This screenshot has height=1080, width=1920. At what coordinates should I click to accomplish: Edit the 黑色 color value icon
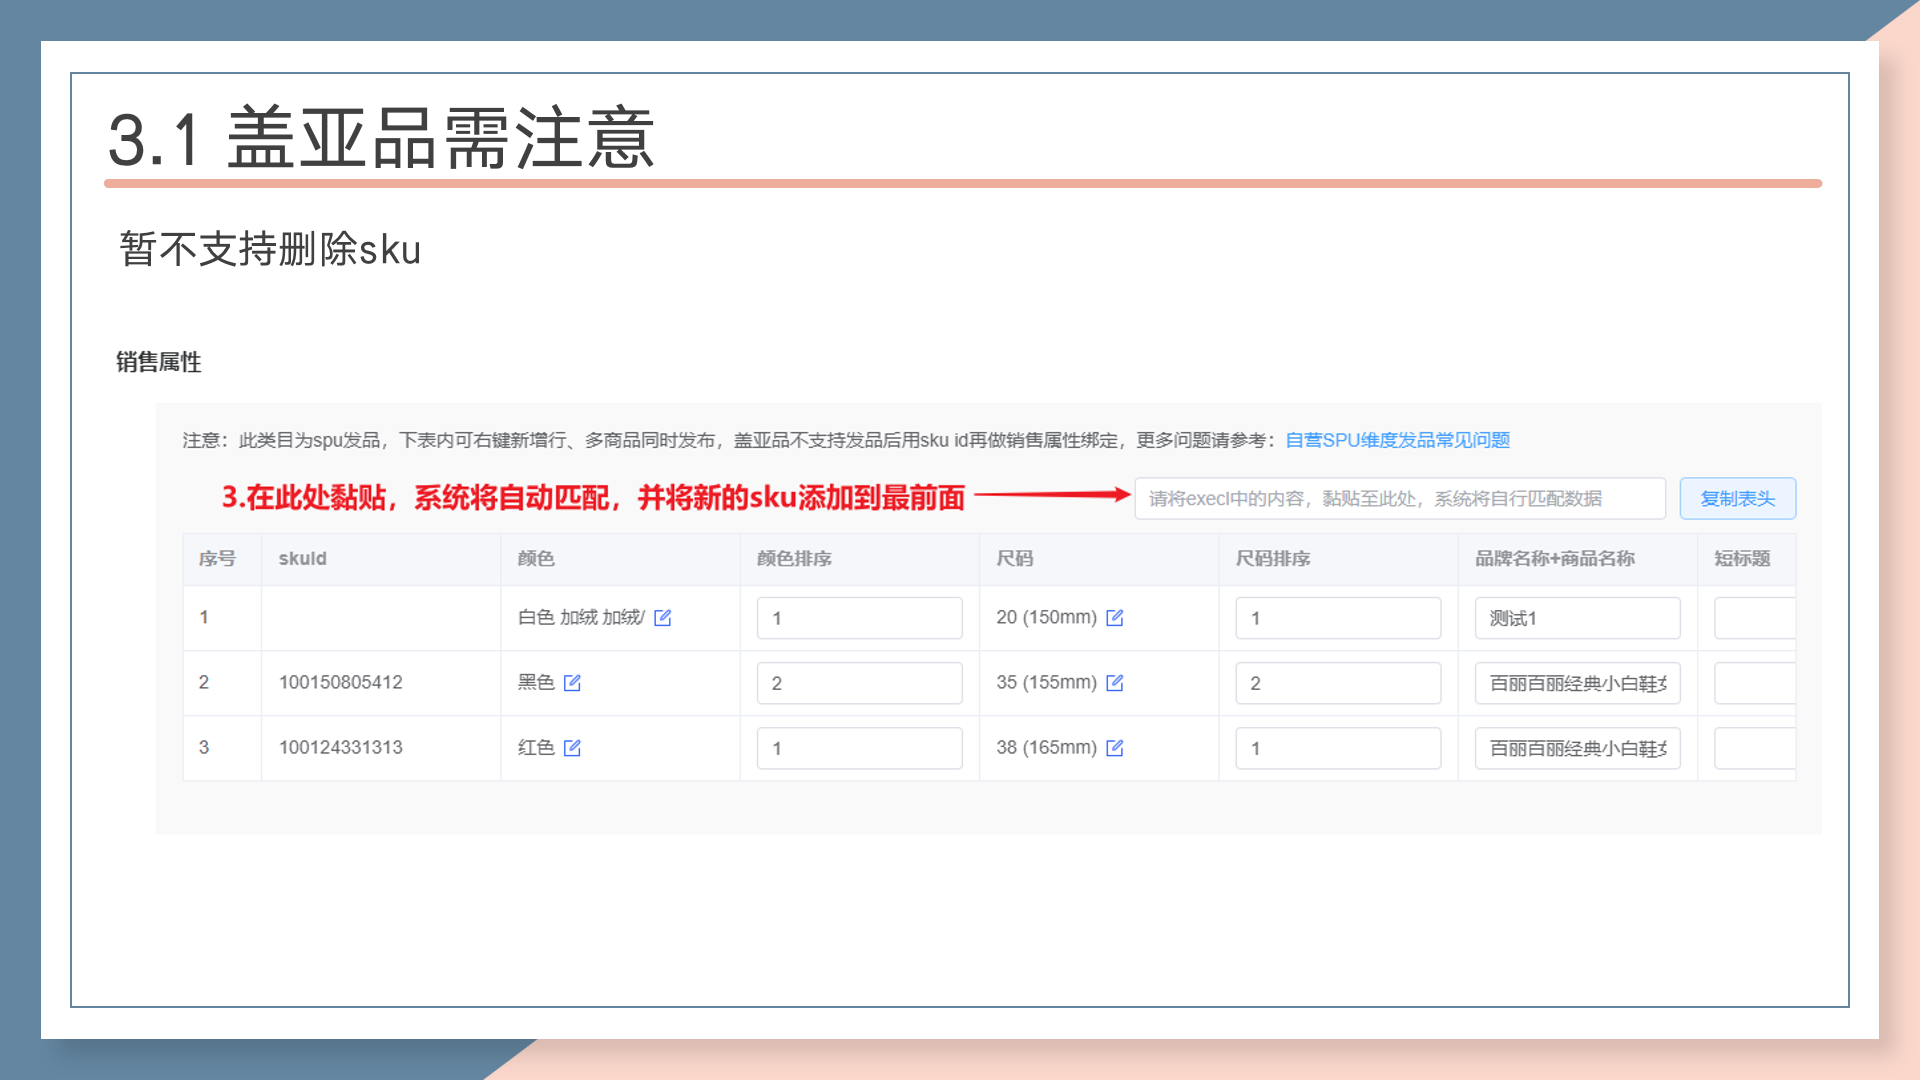coord(572,683)
